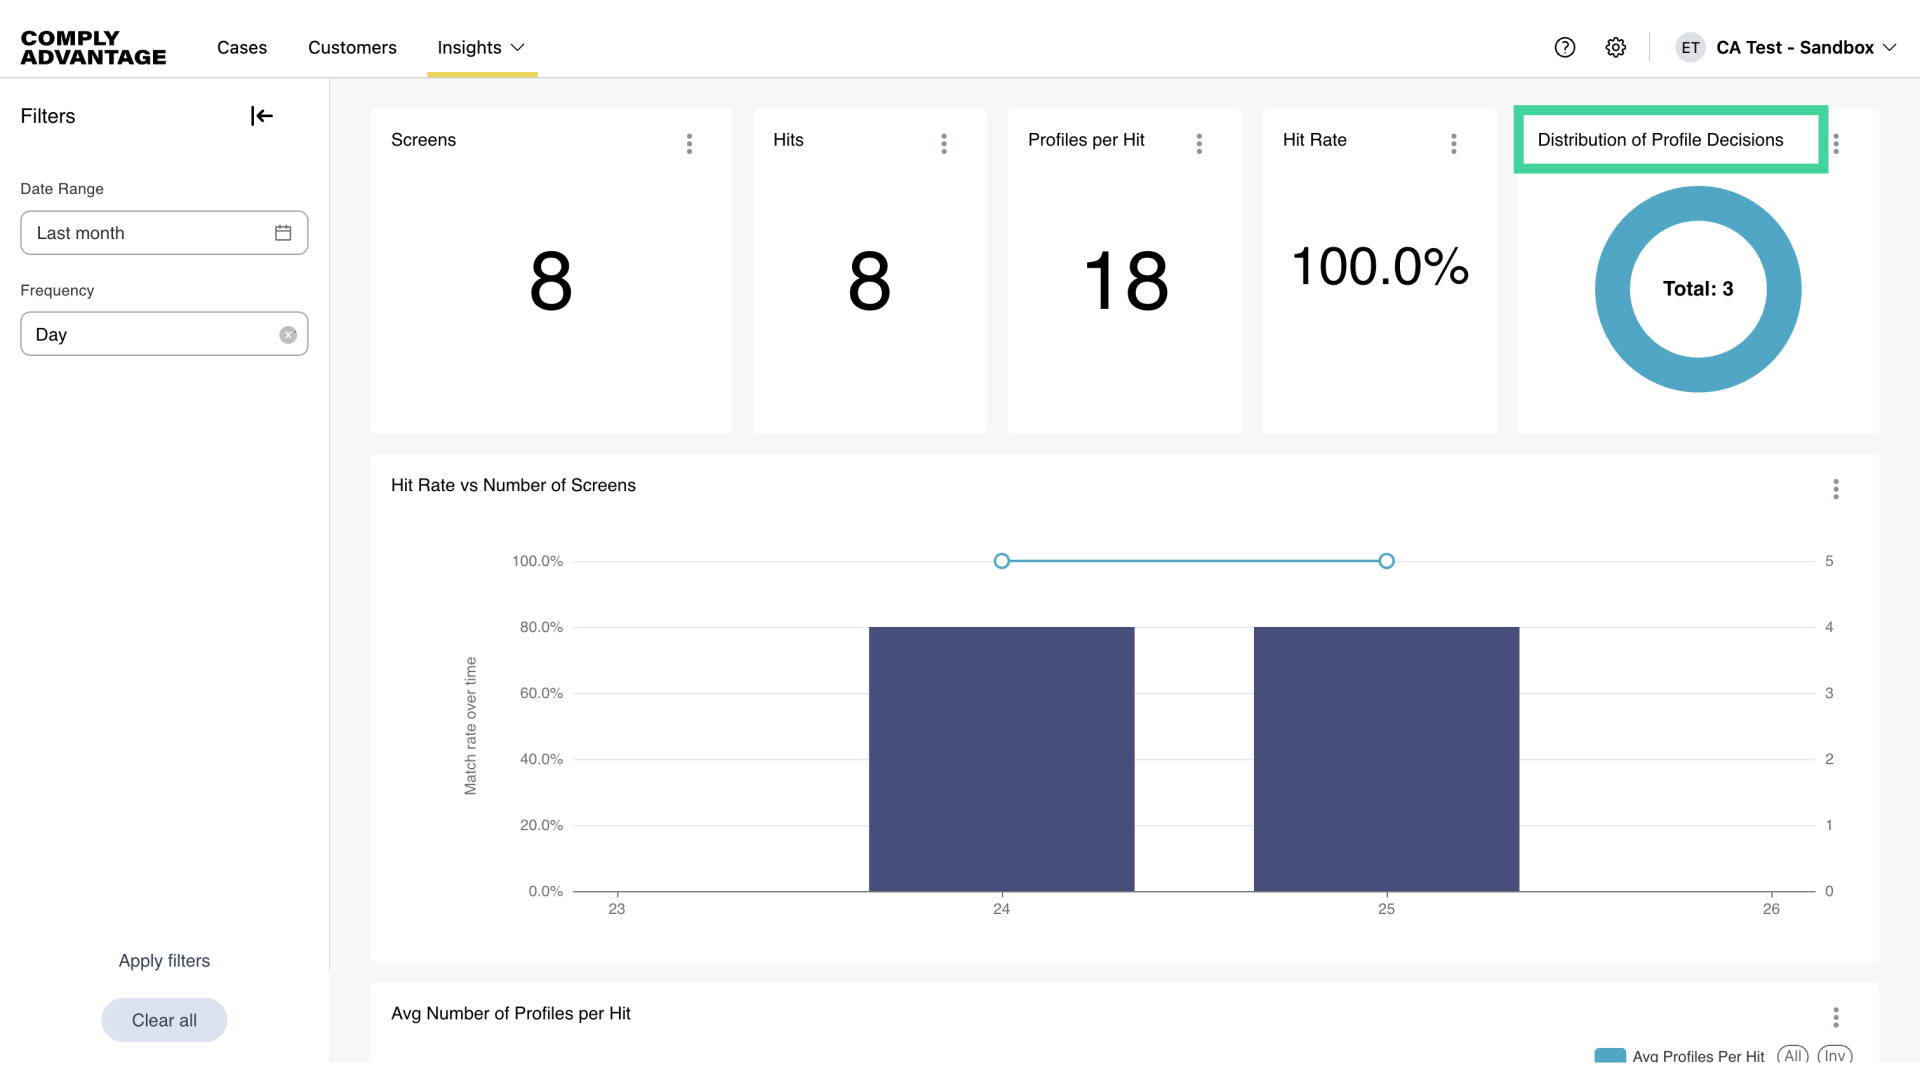Viewport: 1920px width, 1080px height.
Task: Open the help icon in the header
Action: 1565,47
